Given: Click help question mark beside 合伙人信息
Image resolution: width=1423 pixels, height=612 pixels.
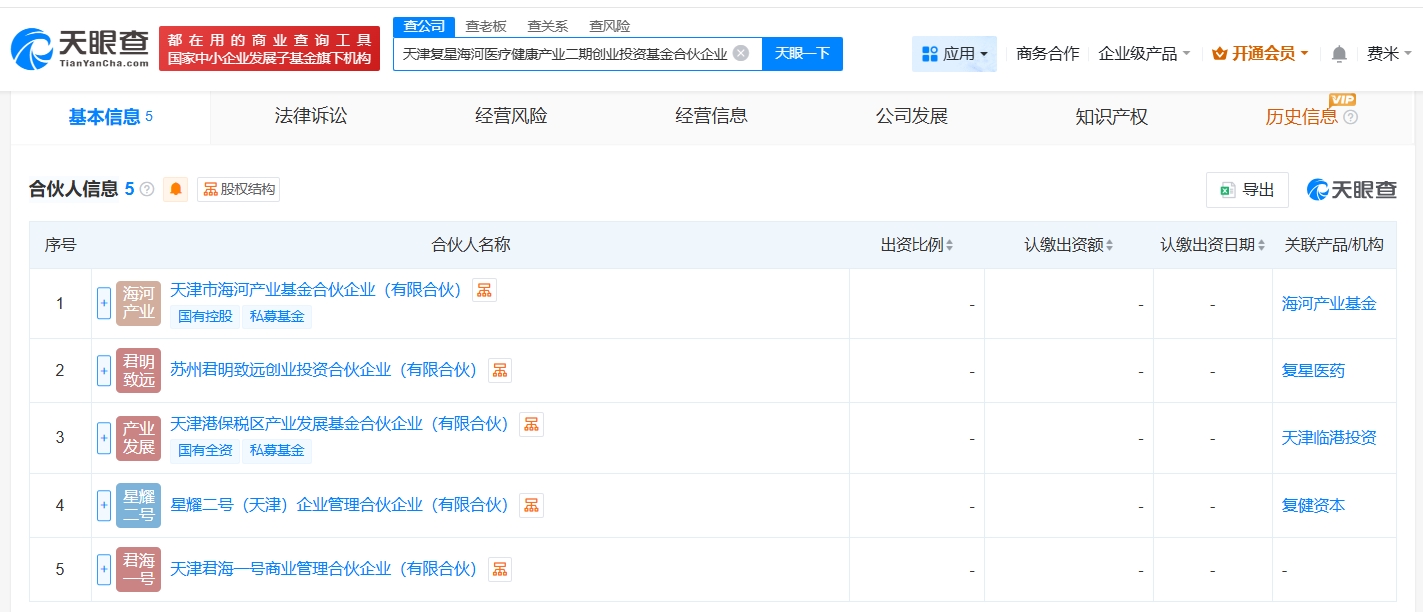Looking at the screenshot, I should coord(147,189).
